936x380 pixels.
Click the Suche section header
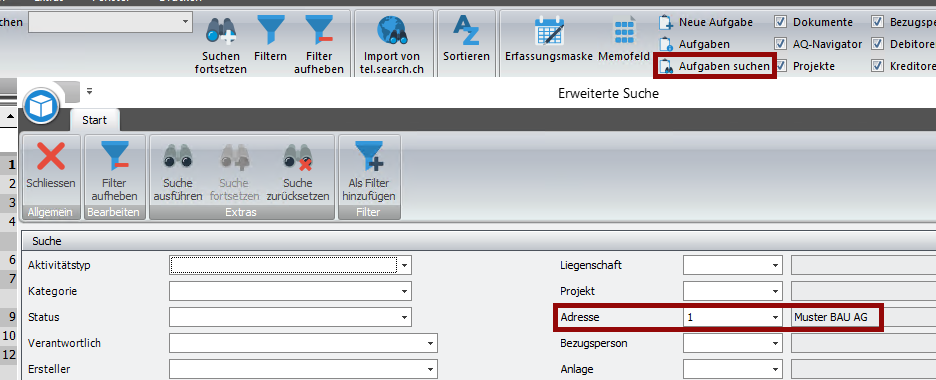[x=479, y=241]
